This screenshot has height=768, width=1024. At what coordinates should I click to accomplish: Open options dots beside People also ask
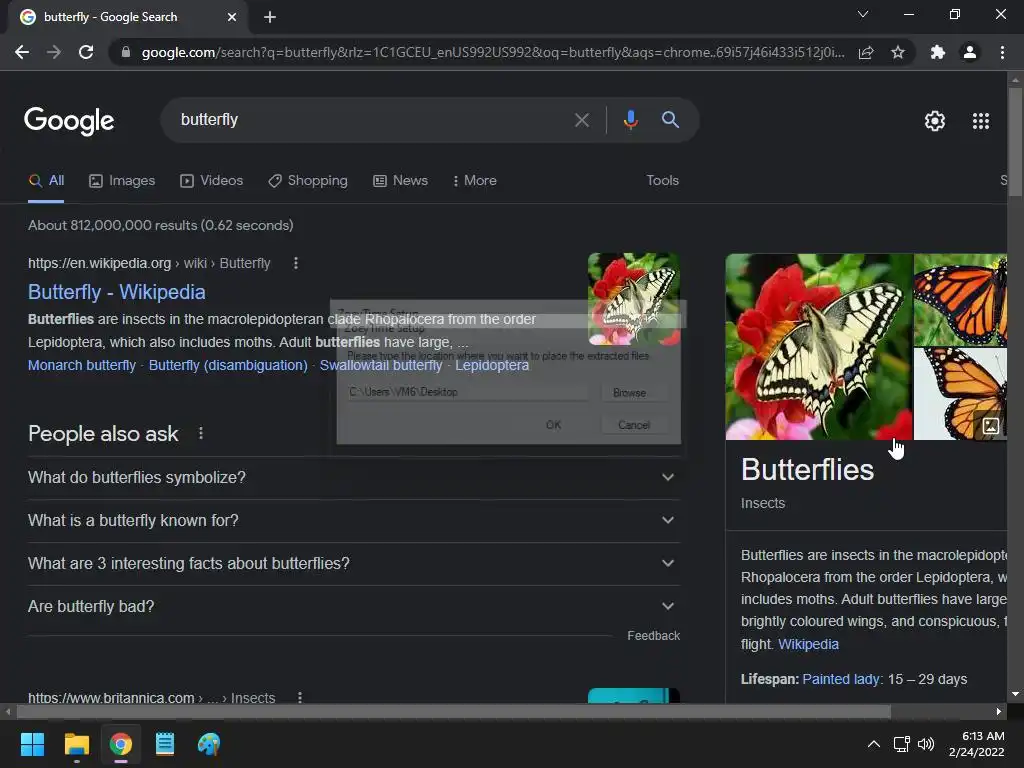[201, 434]
